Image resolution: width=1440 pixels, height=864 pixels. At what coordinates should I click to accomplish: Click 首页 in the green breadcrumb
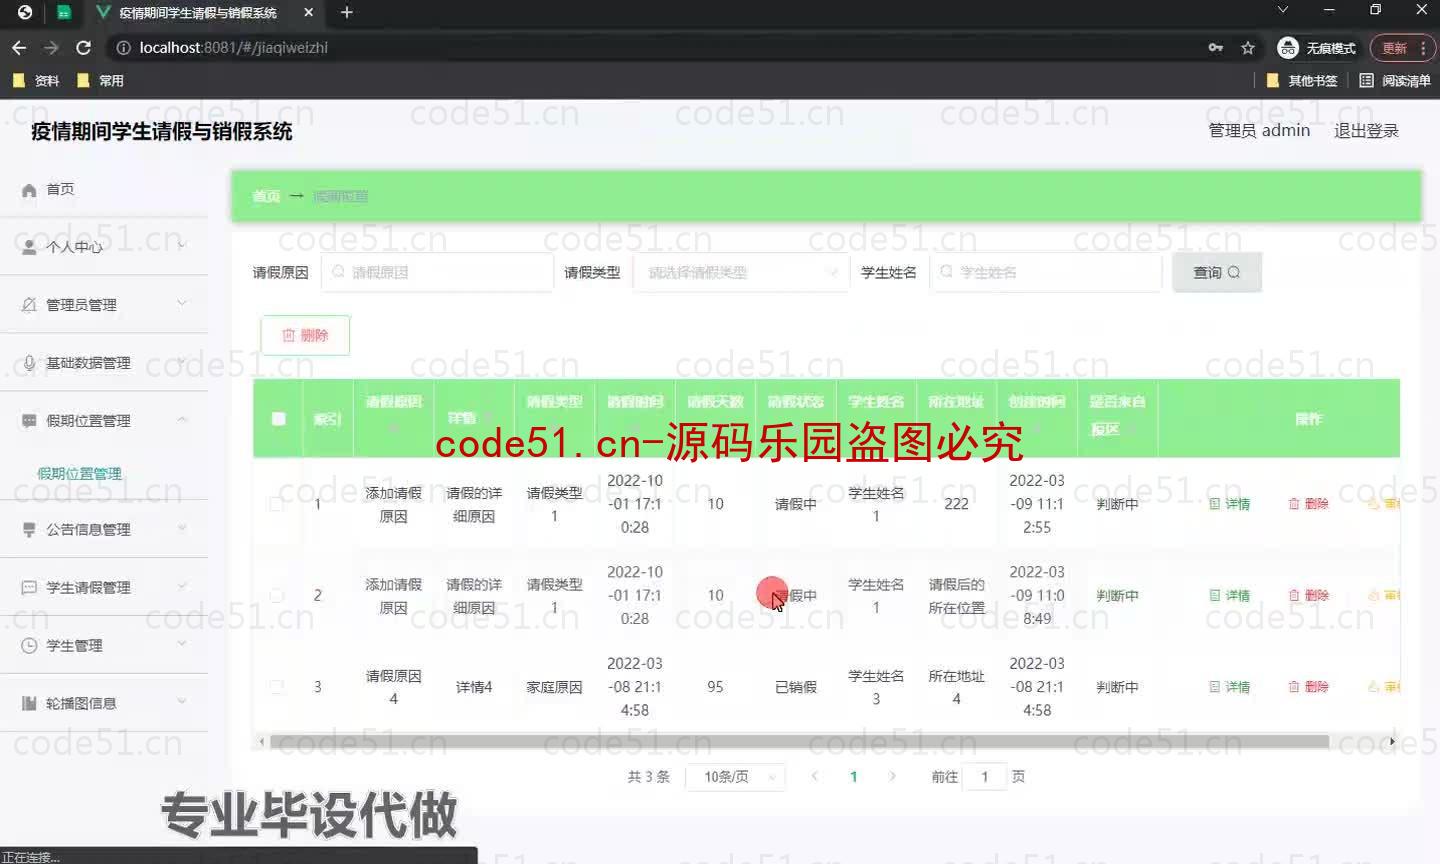(x=266, y=196)
